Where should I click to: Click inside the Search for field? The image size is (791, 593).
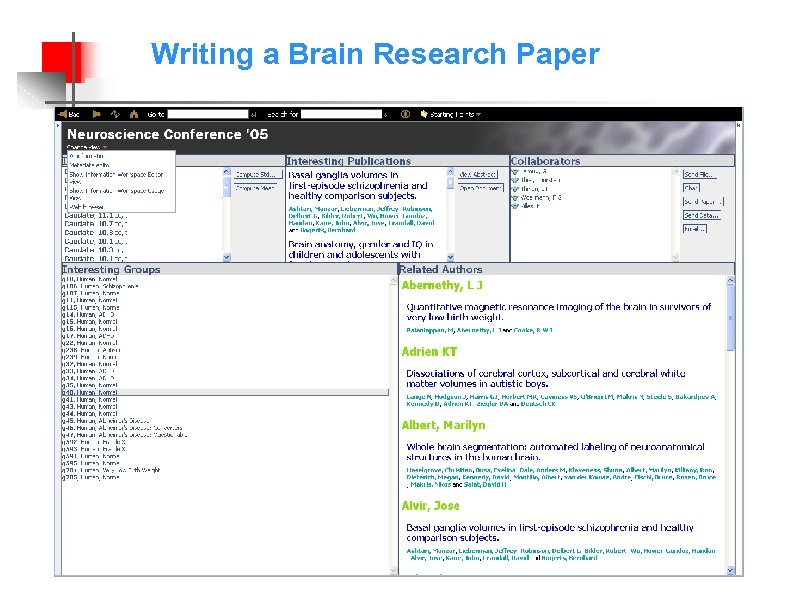point(342,114)
